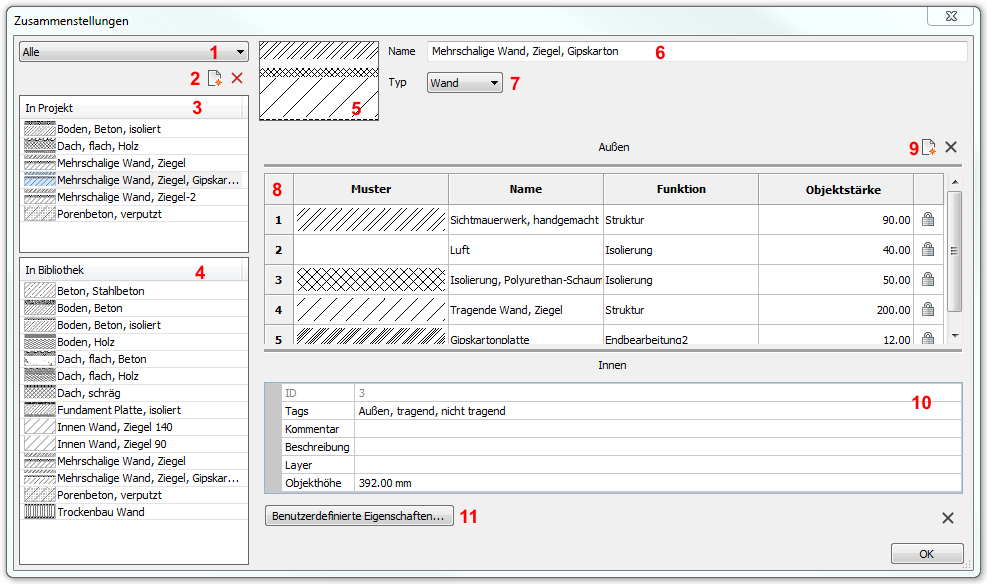Click the empty Kommentar property value field
987x584 pixels.
[x=658, y=429]
